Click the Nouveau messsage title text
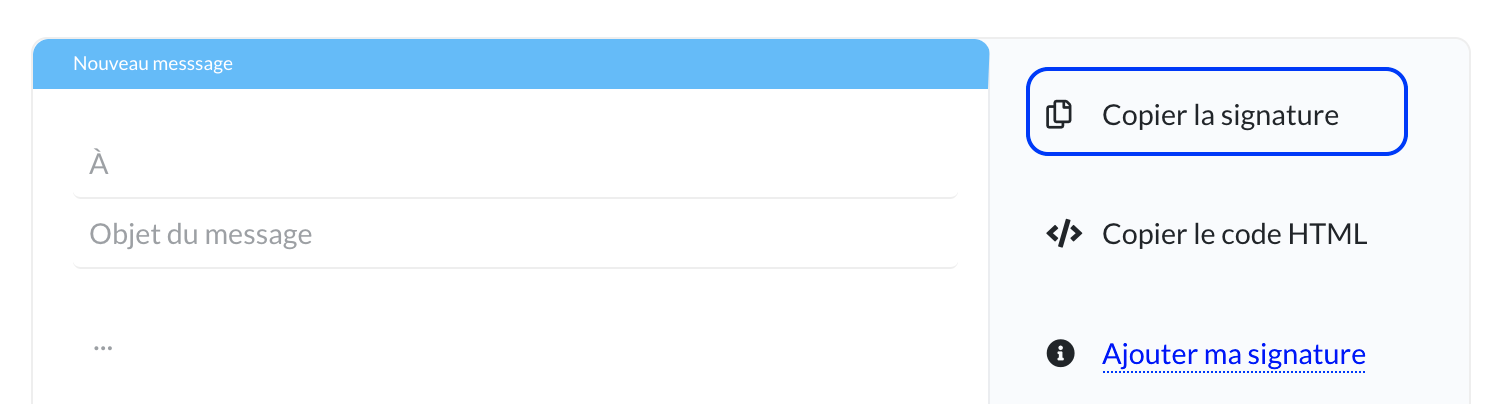 pyautogui.click(x=153, y=64)
